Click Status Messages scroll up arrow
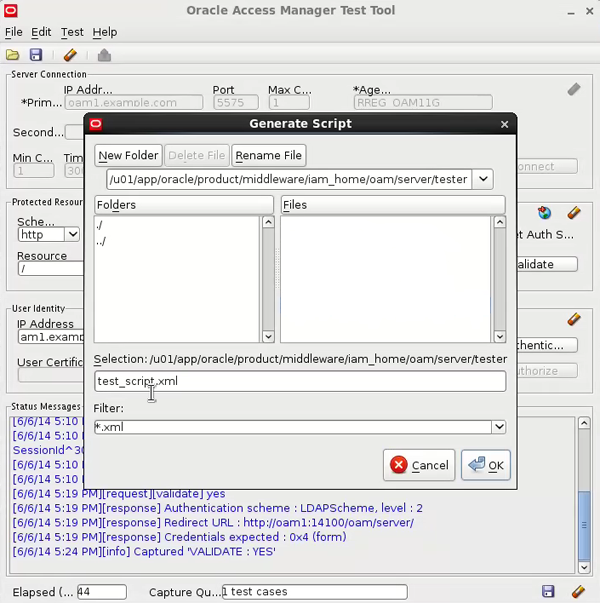The height and width of the screenshot is (603, 600). (584, 423)
